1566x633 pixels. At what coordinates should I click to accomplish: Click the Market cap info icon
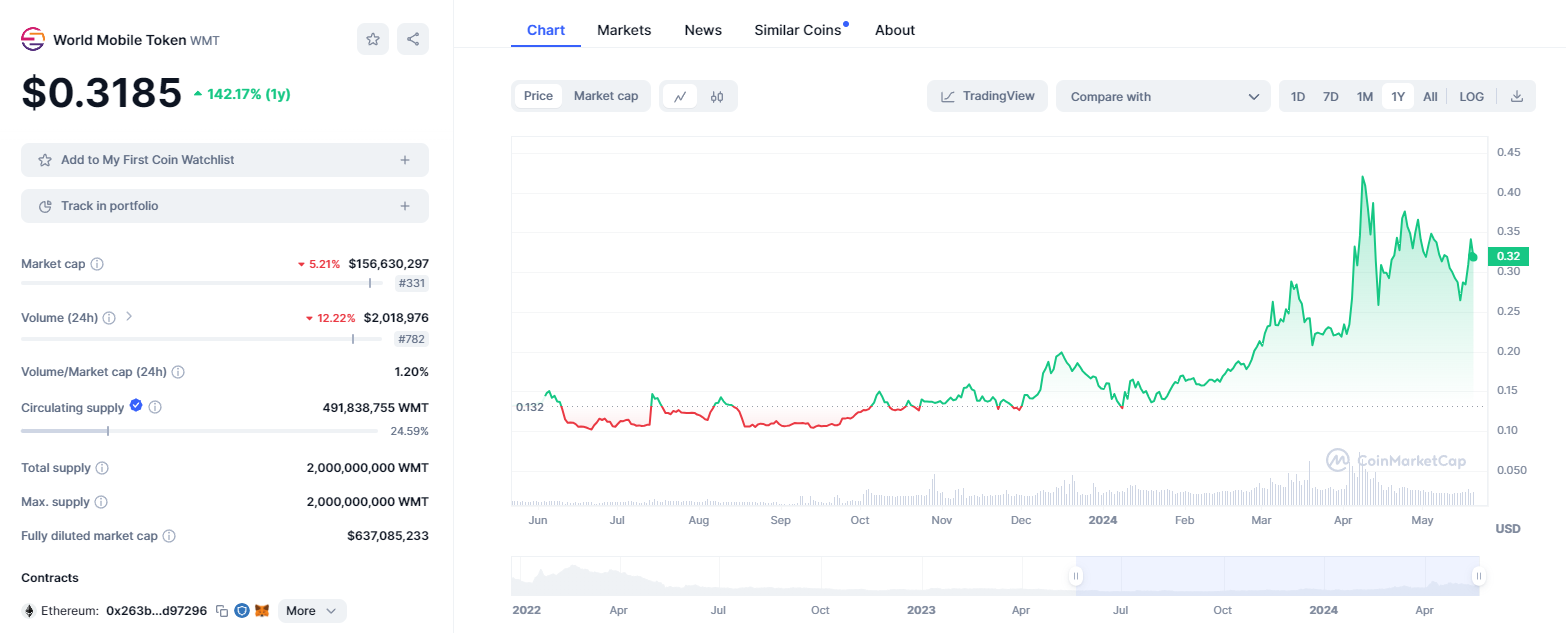pyautogui.click(x=97, y=264)
